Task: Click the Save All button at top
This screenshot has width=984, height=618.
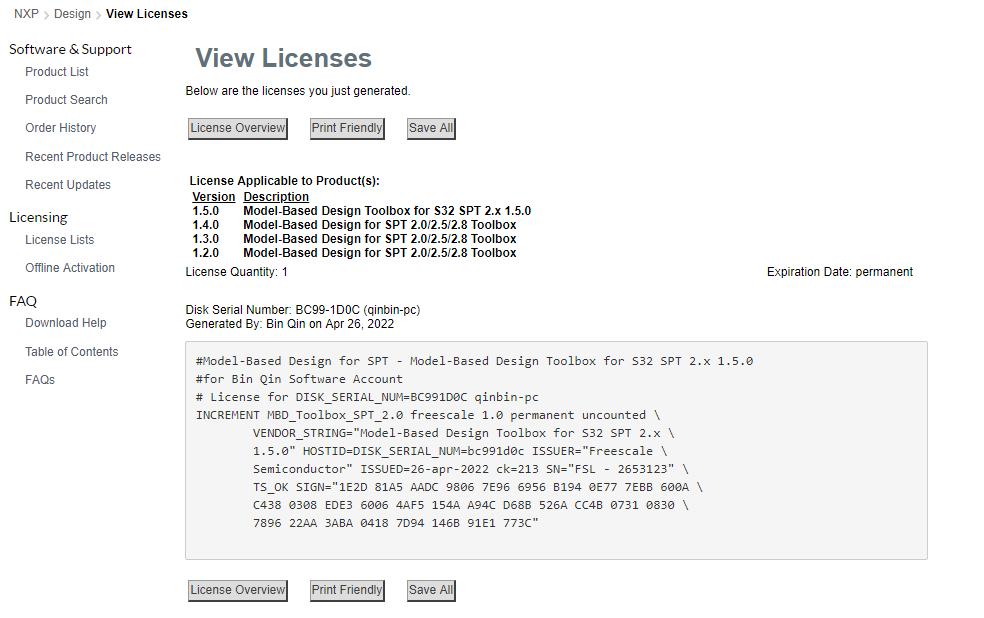Action: point(430,128)
